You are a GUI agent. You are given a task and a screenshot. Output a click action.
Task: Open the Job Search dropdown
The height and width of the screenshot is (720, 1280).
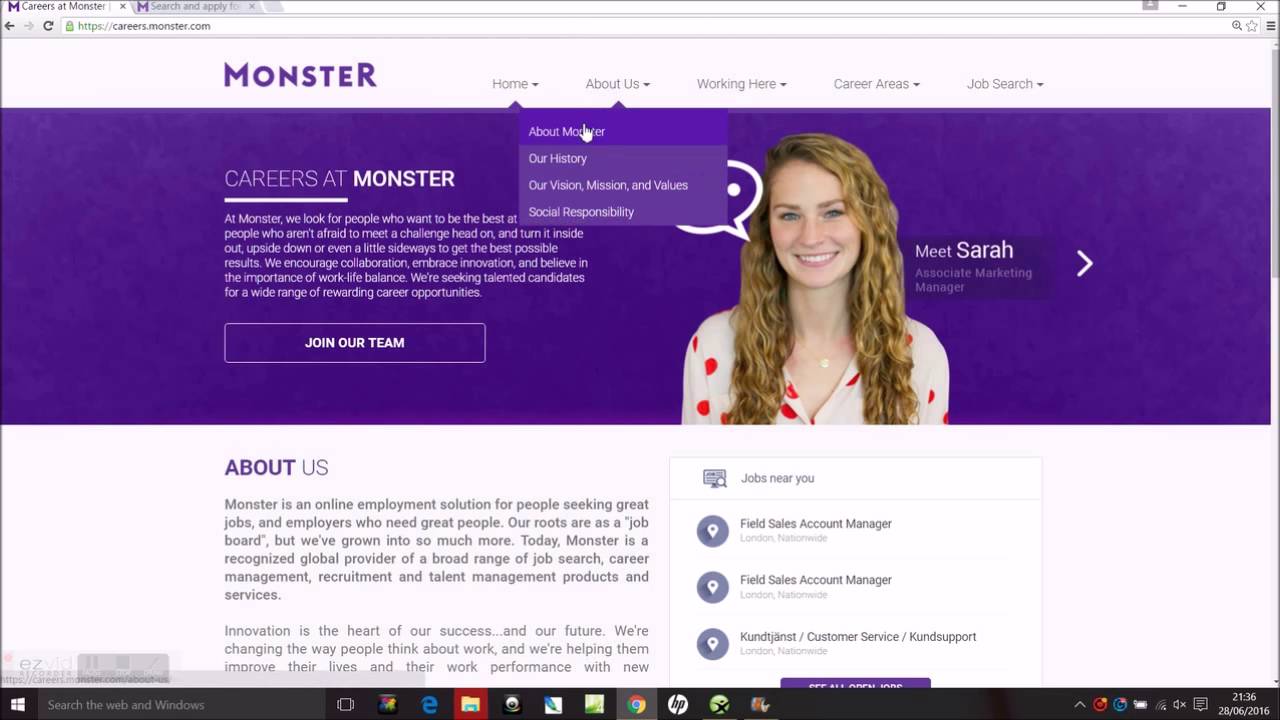pyautogui.click(x=1004, y=84)
